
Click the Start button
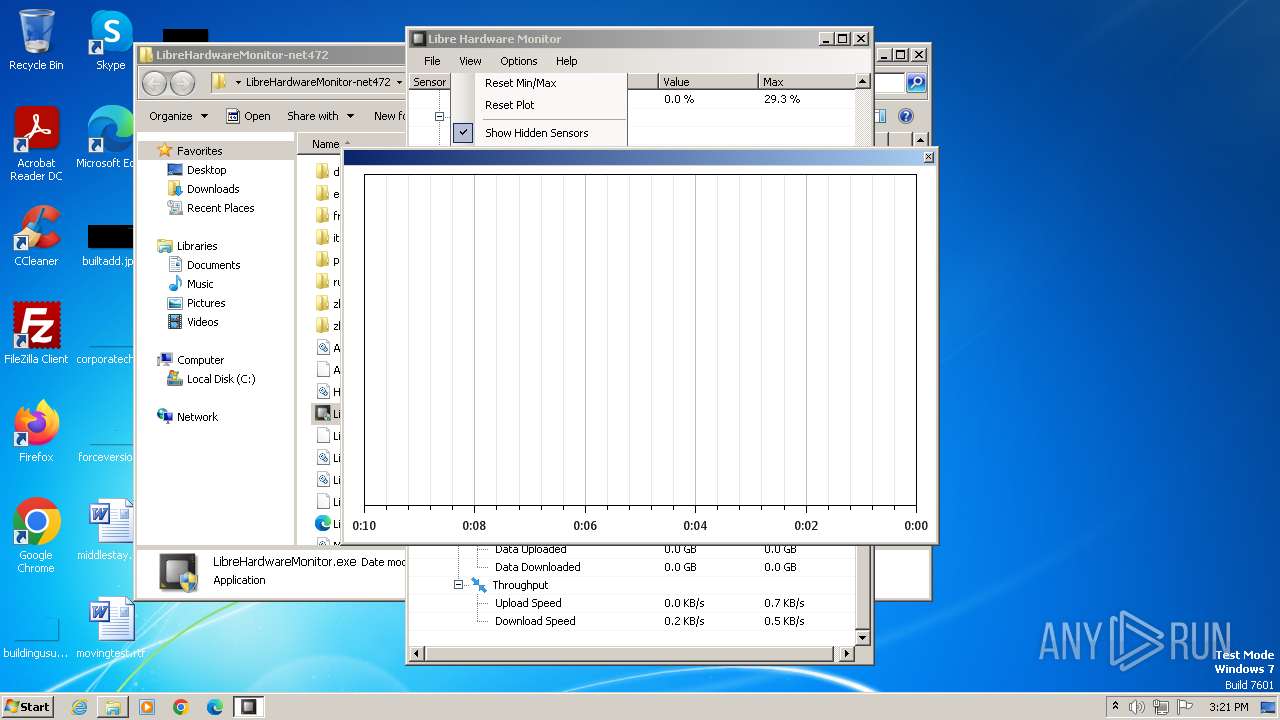[x=27, y=706]
